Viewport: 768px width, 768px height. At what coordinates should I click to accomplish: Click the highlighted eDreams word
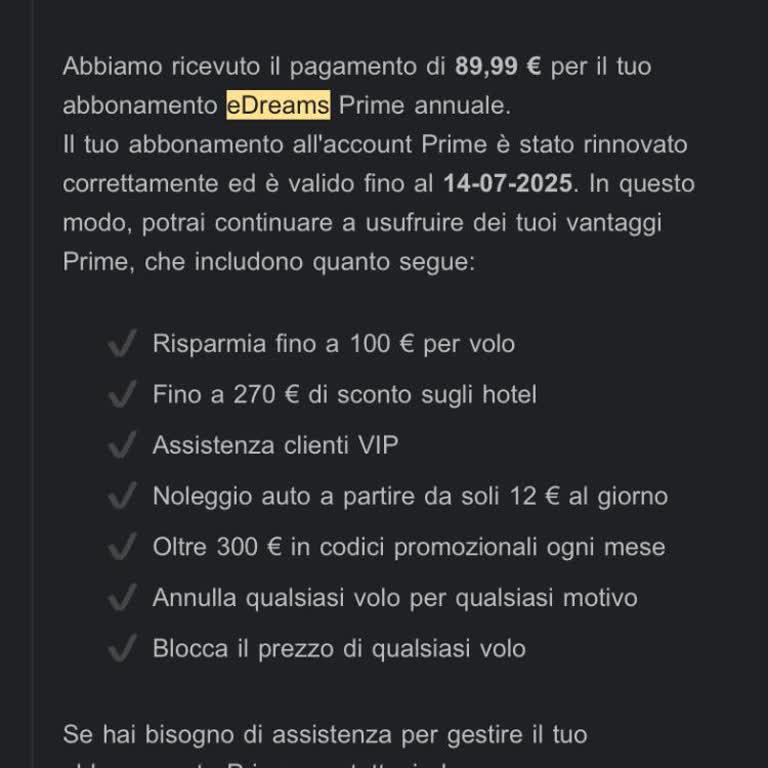277,105
